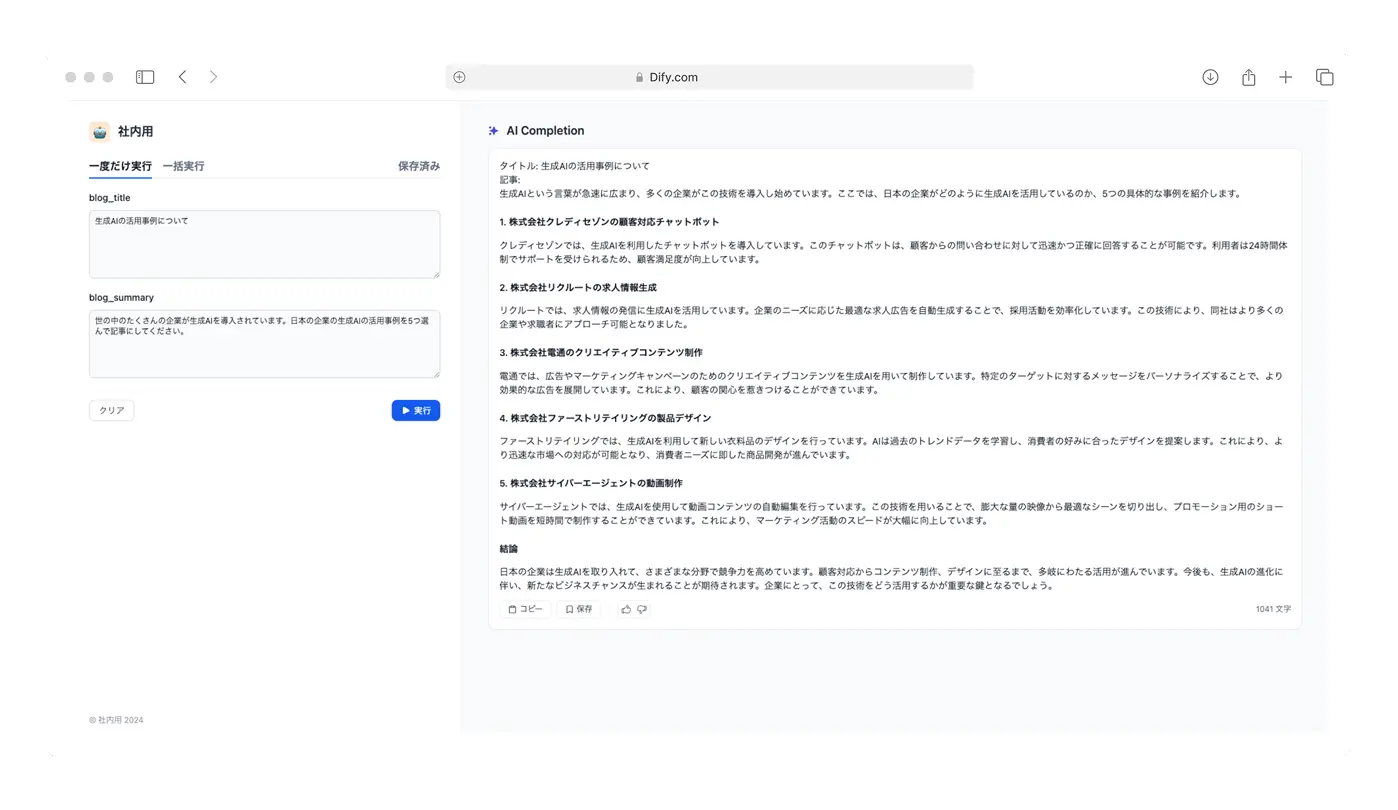Click the lock icon in the address bar

point(639,76)
